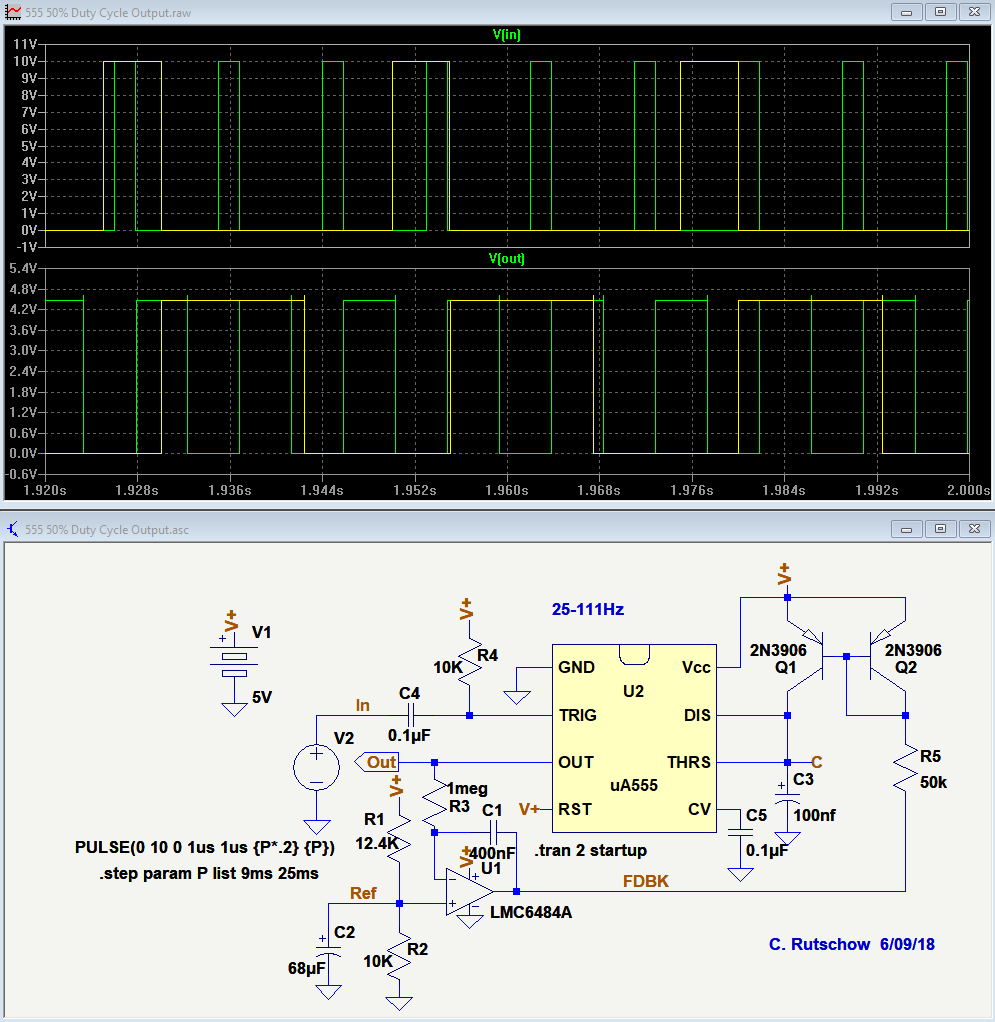Click the uA555 timer chip body

click(634, 738)
